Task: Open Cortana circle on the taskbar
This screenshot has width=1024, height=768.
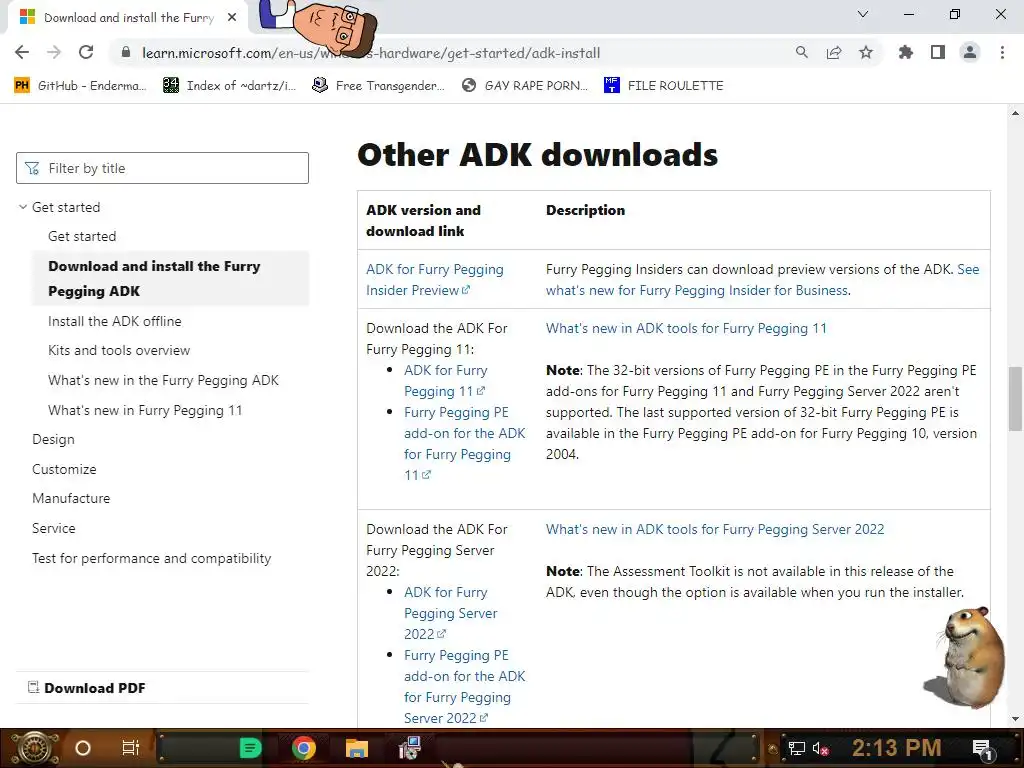Action: (x=83, y=748)
